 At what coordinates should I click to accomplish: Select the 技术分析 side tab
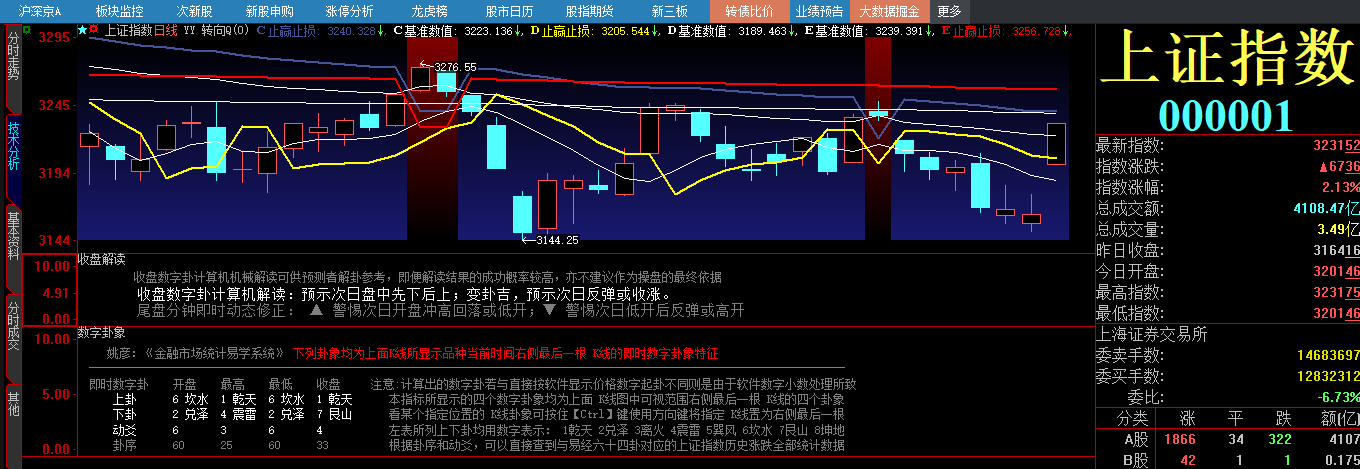[13, 158]
